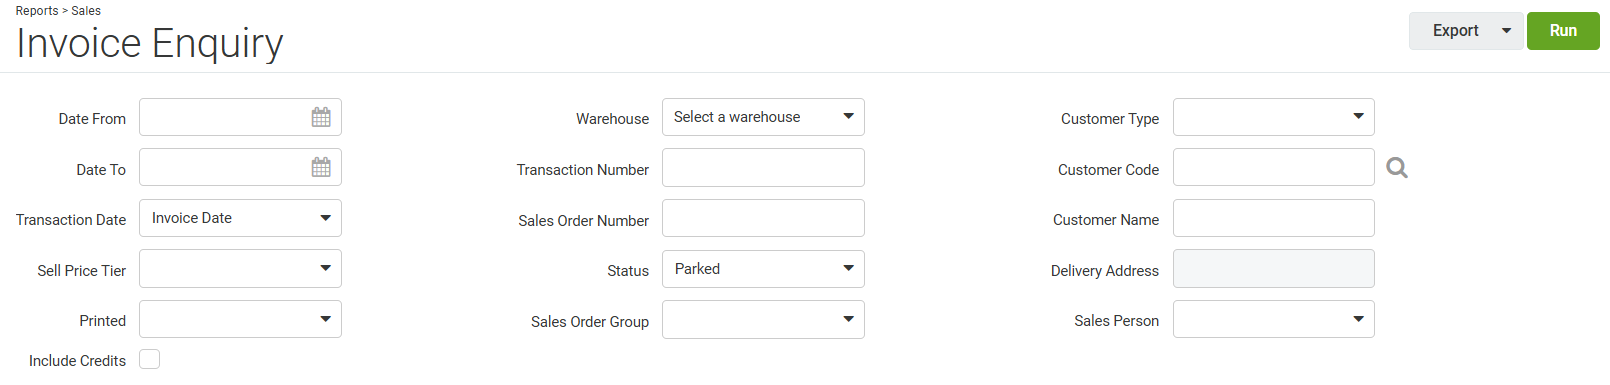Expand the Warehouse dropdown
Viewport: 1610px width, 385px height.
click(763, 117)
